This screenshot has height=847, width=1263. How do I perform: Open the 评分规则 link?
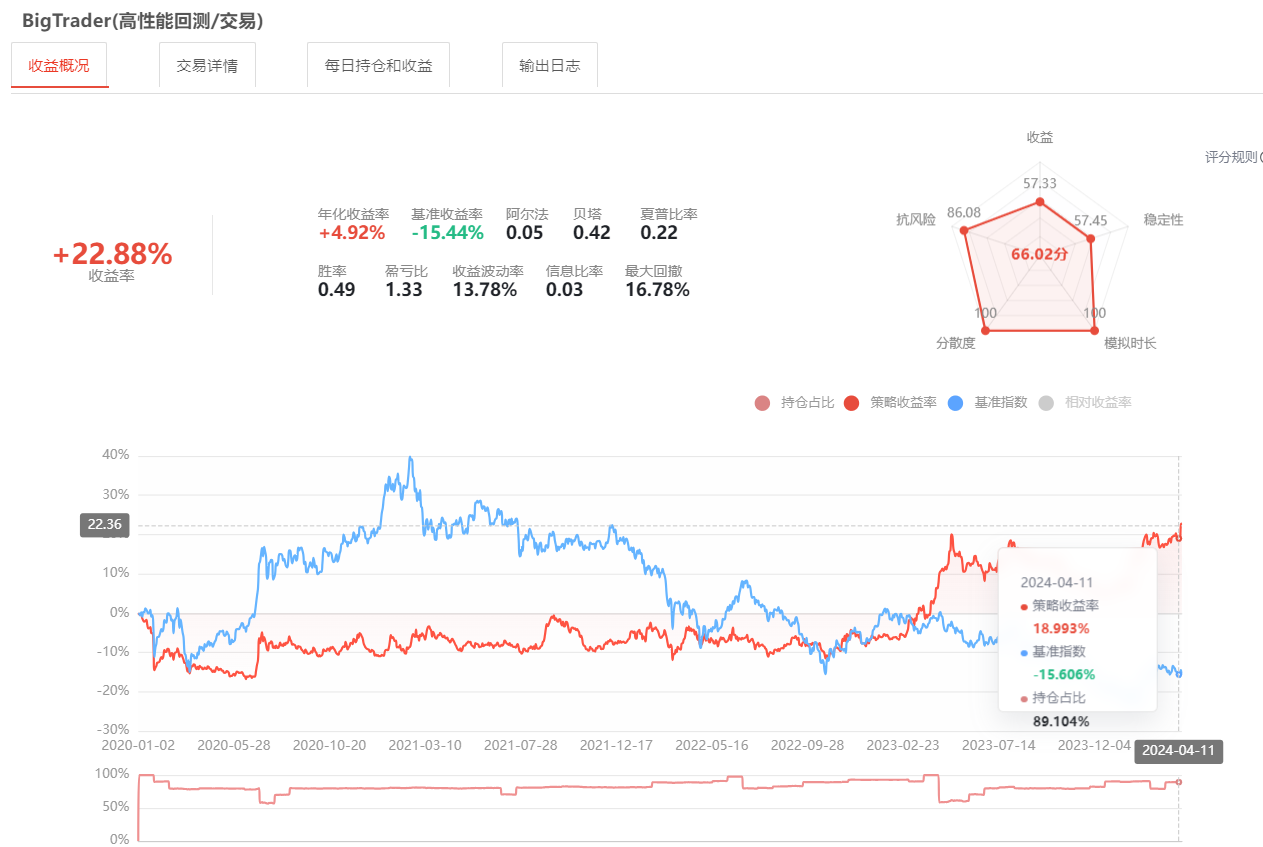click(1232, 157)
